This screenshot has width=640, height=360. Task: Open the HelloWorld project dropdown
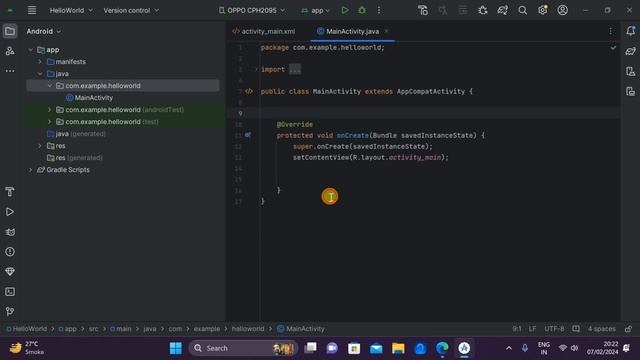71,10
